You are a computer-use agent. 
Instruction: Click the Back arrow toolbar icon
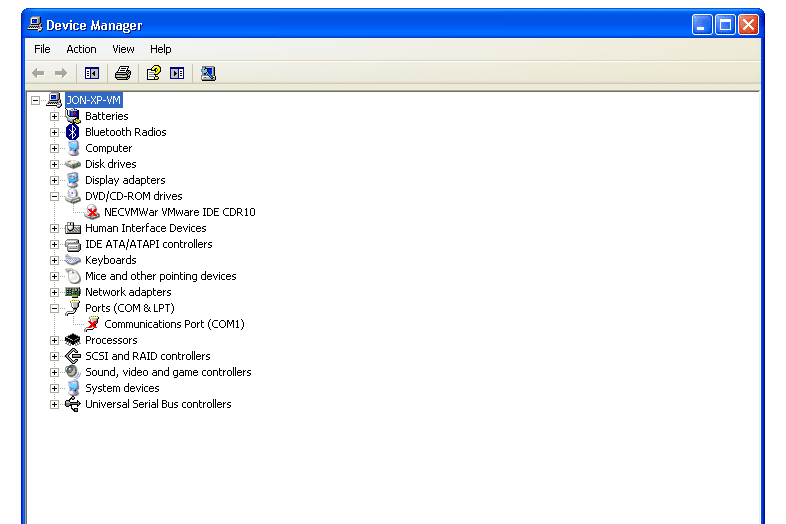pos(38,73)
